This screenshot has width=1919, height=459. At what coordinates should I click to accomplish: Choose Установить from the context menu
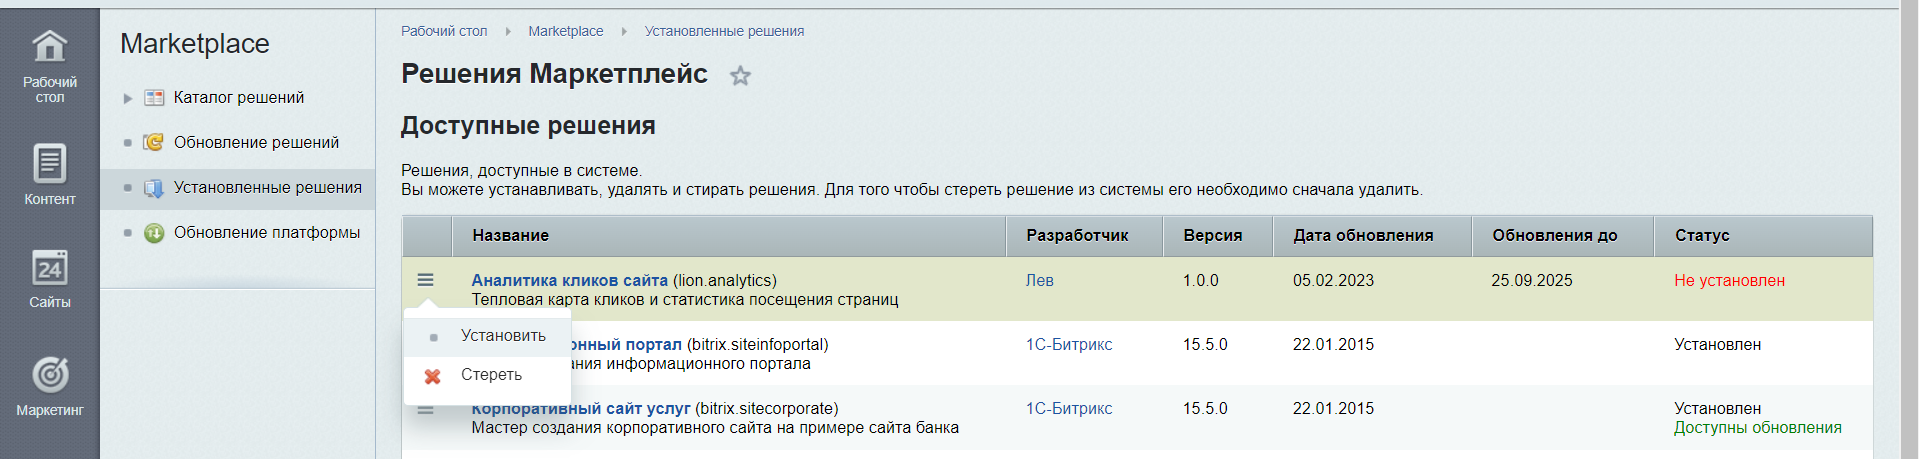click(x=502, y=336)
